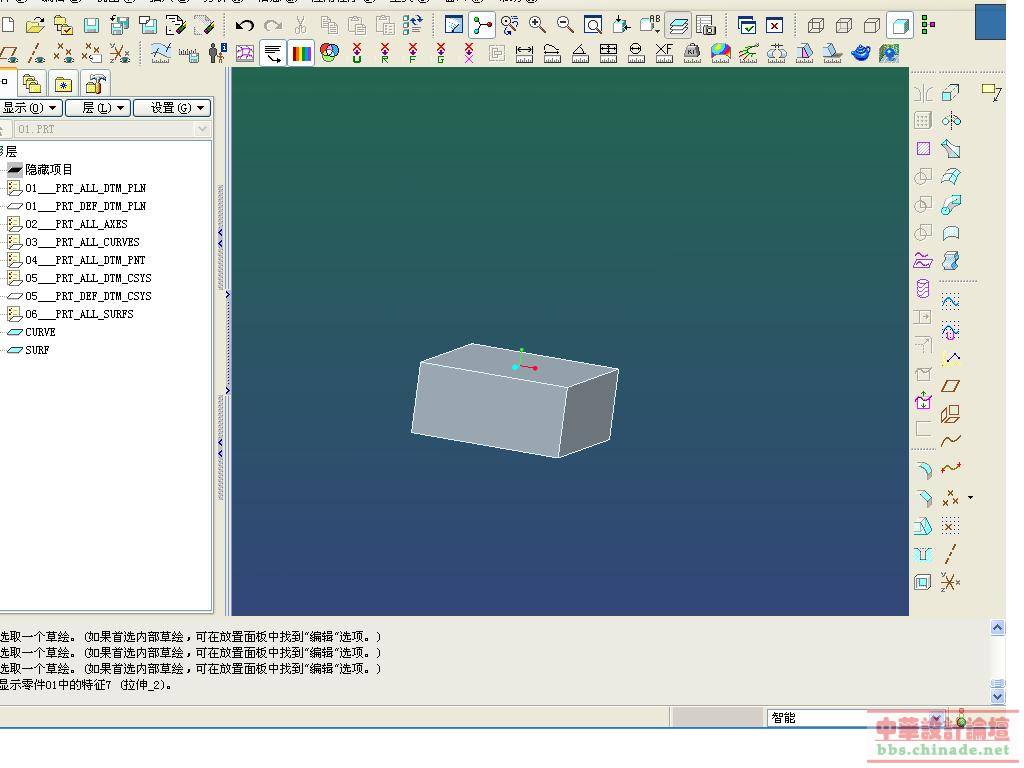This screenshot has width=1024, height=768.
Task: Toggle datum plane display
Action: tap(10, 53)
